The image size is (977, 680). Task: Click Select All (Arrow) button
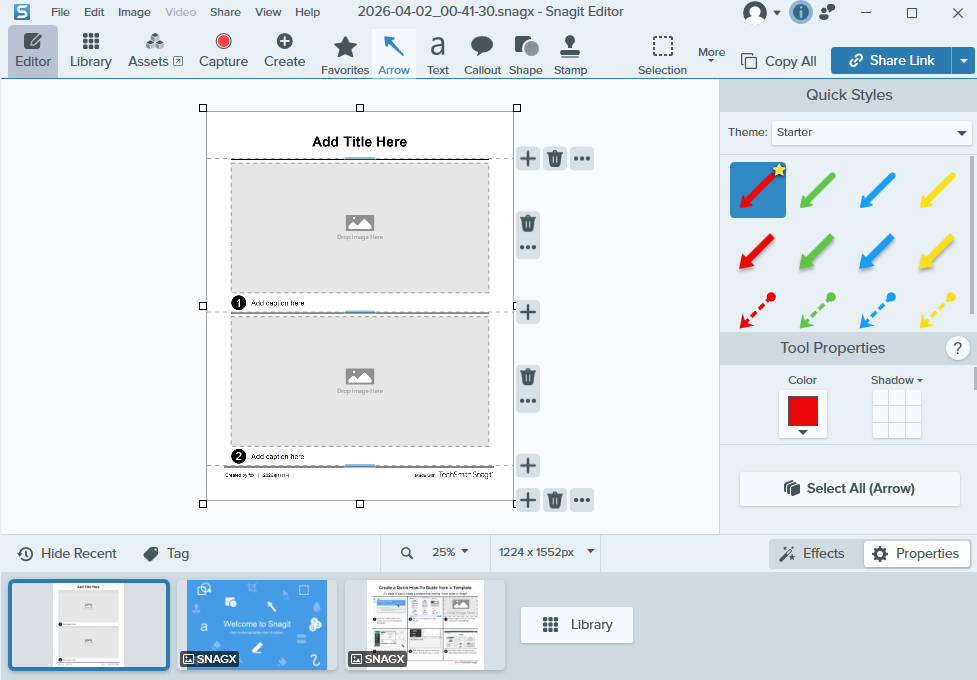coord(849,489)
